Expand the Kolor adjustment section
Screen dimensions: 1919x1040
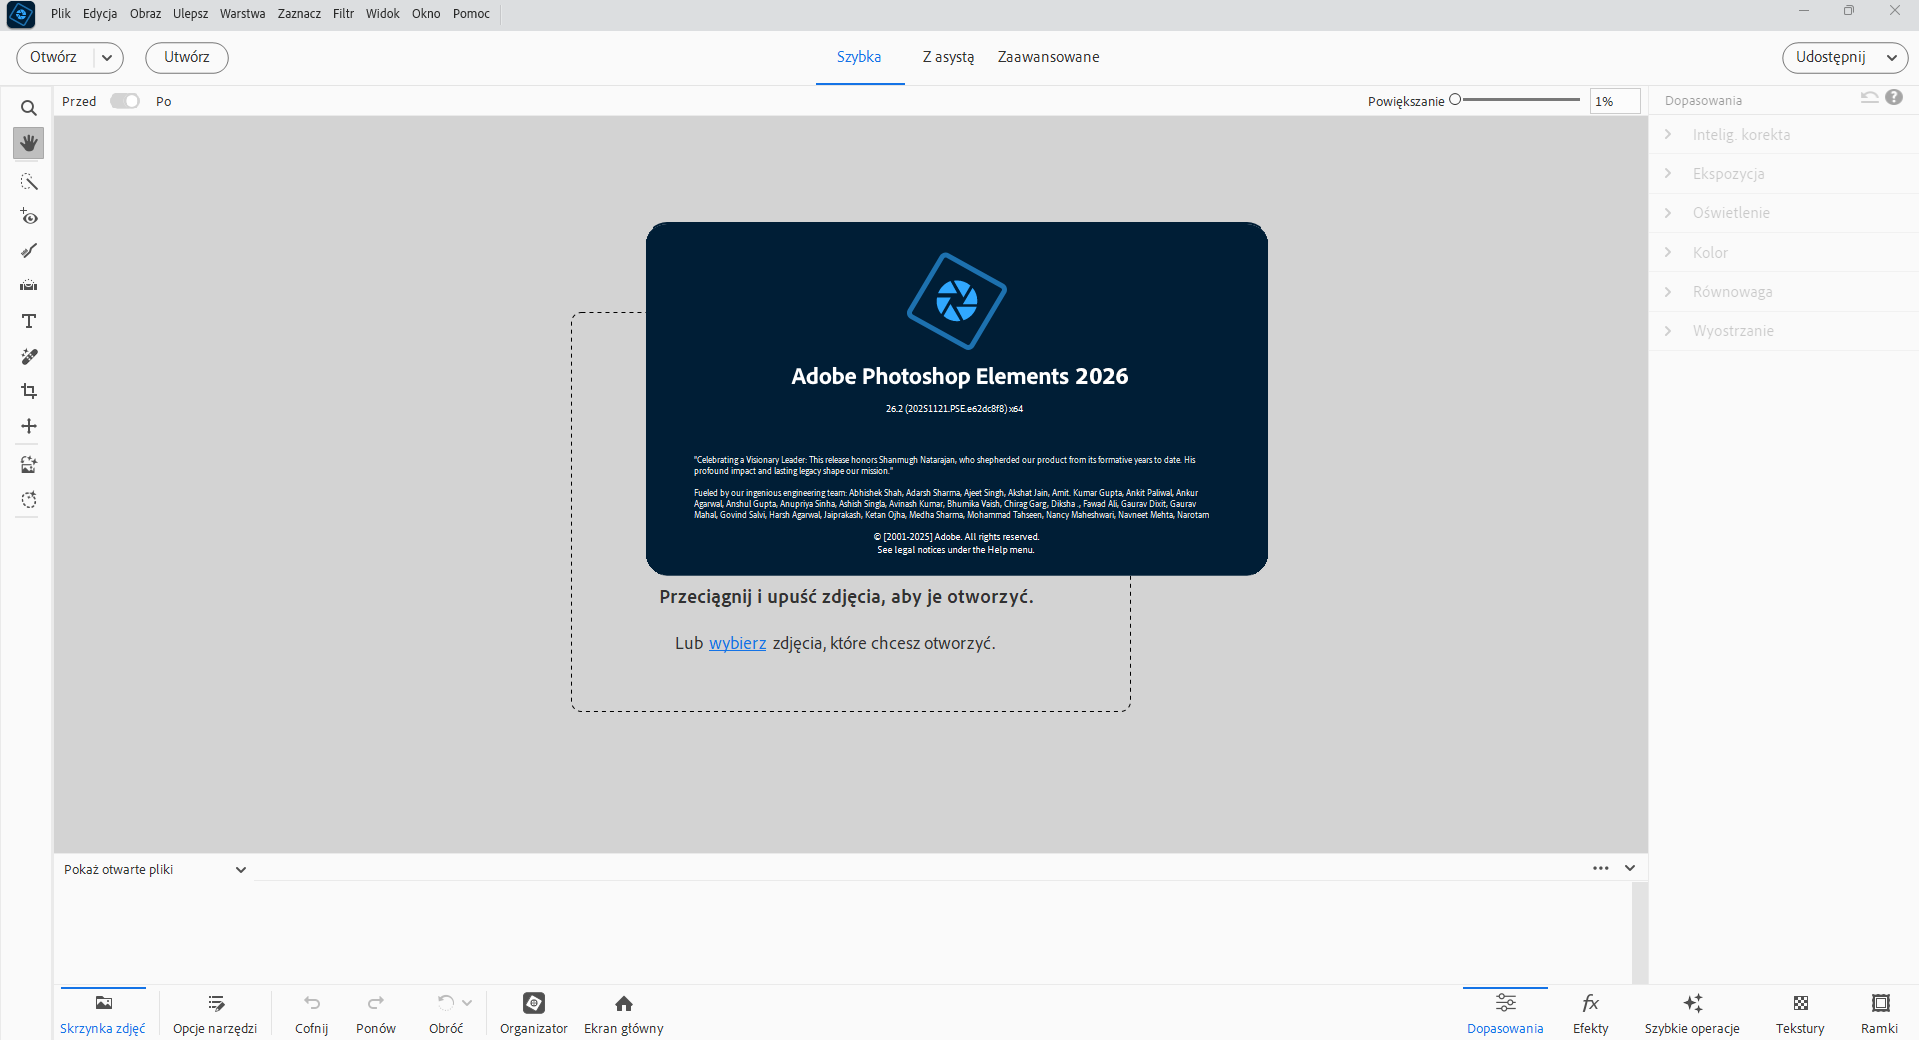coord(1710,253)
